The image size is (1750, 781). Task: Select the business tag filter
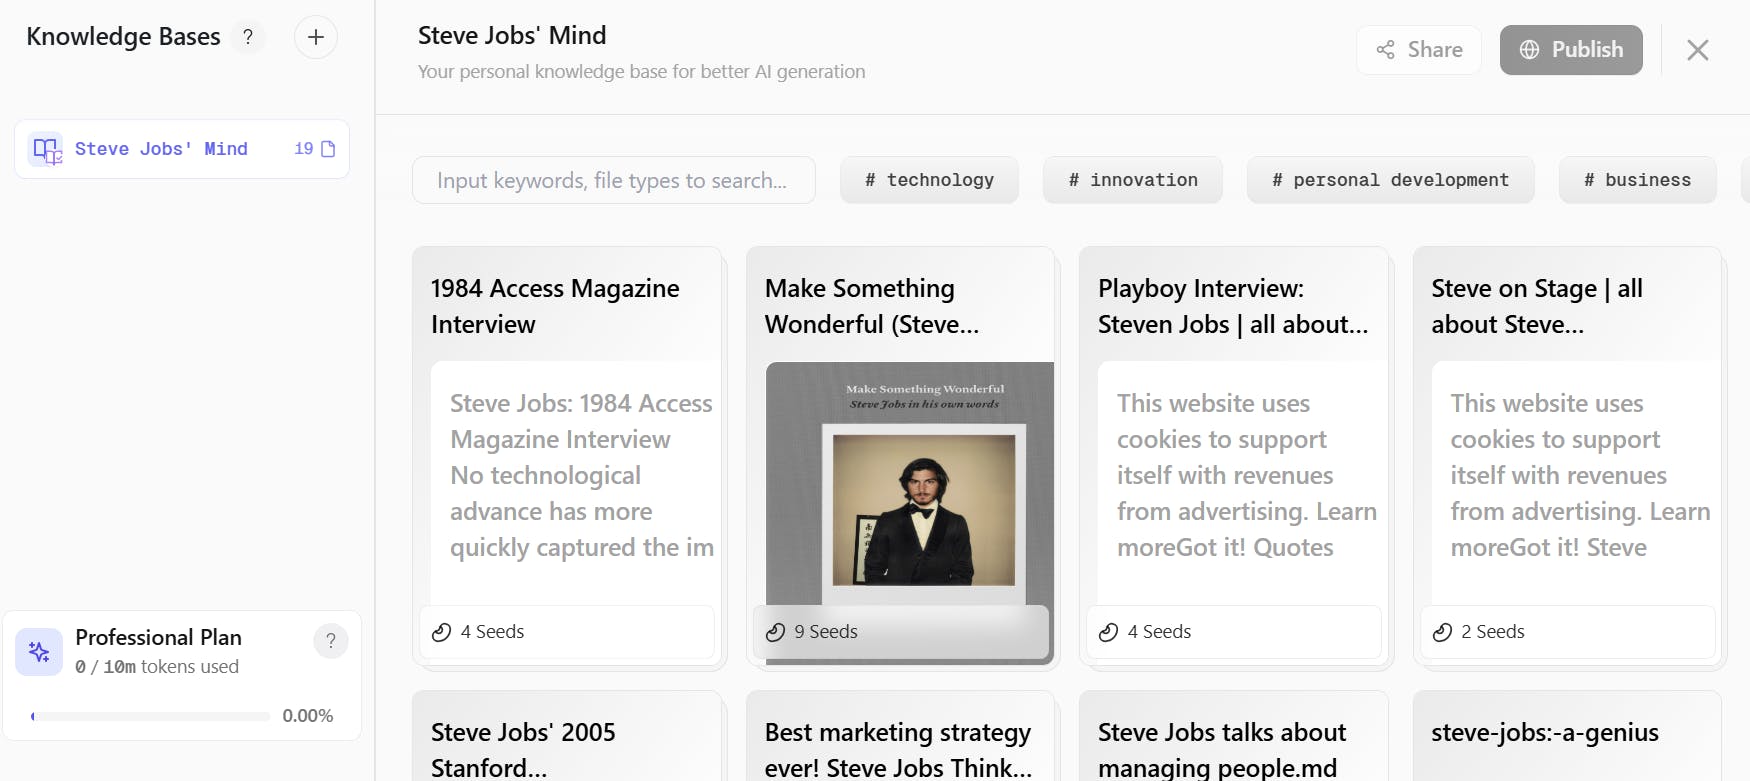tap(1637, 180)
